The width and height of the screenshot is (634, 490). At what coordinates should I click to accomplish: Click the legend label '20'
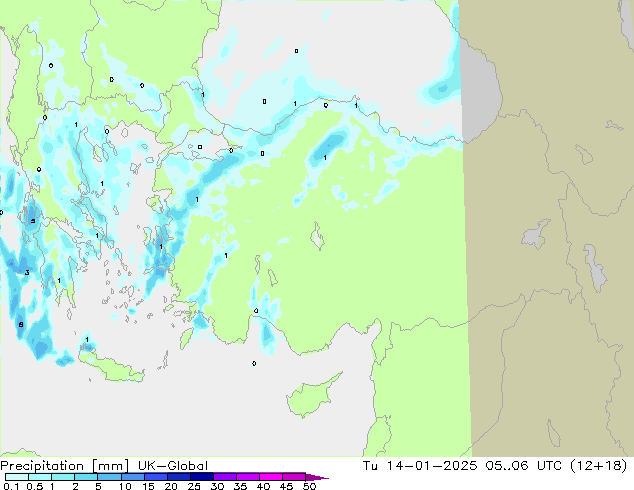[171, 486]
